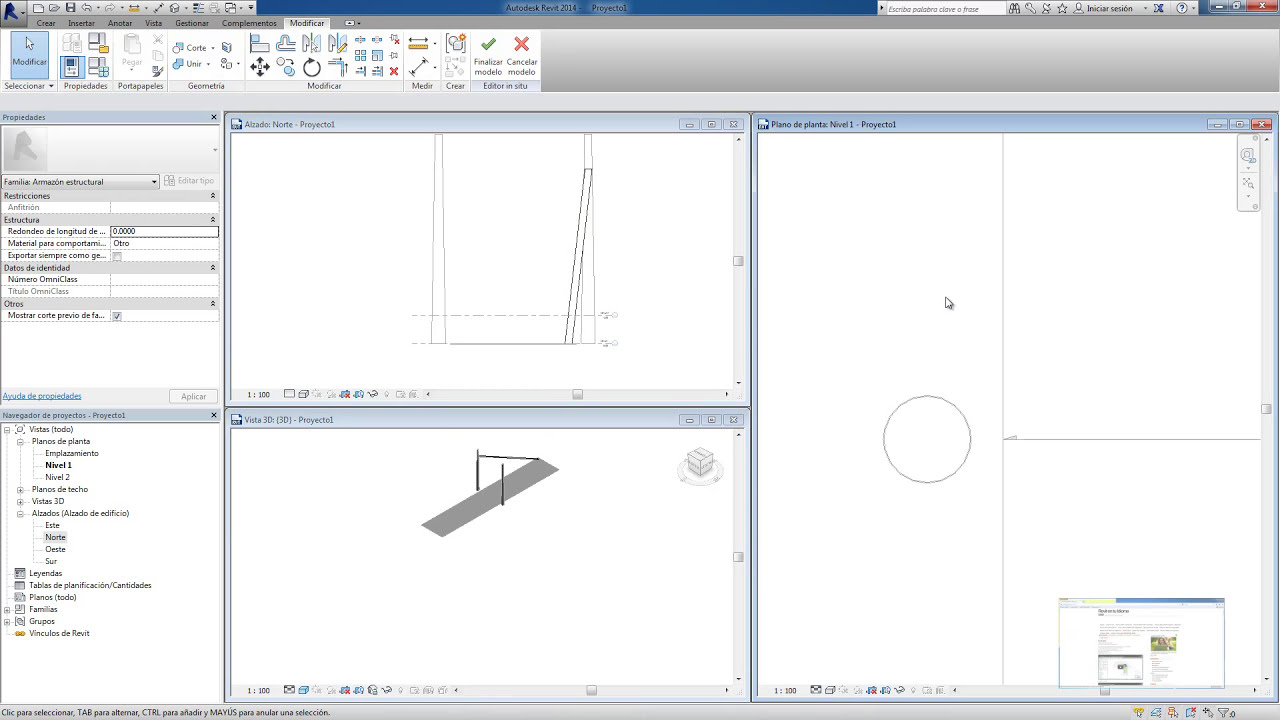Expand Familias tree node

[x=7, y=609]
